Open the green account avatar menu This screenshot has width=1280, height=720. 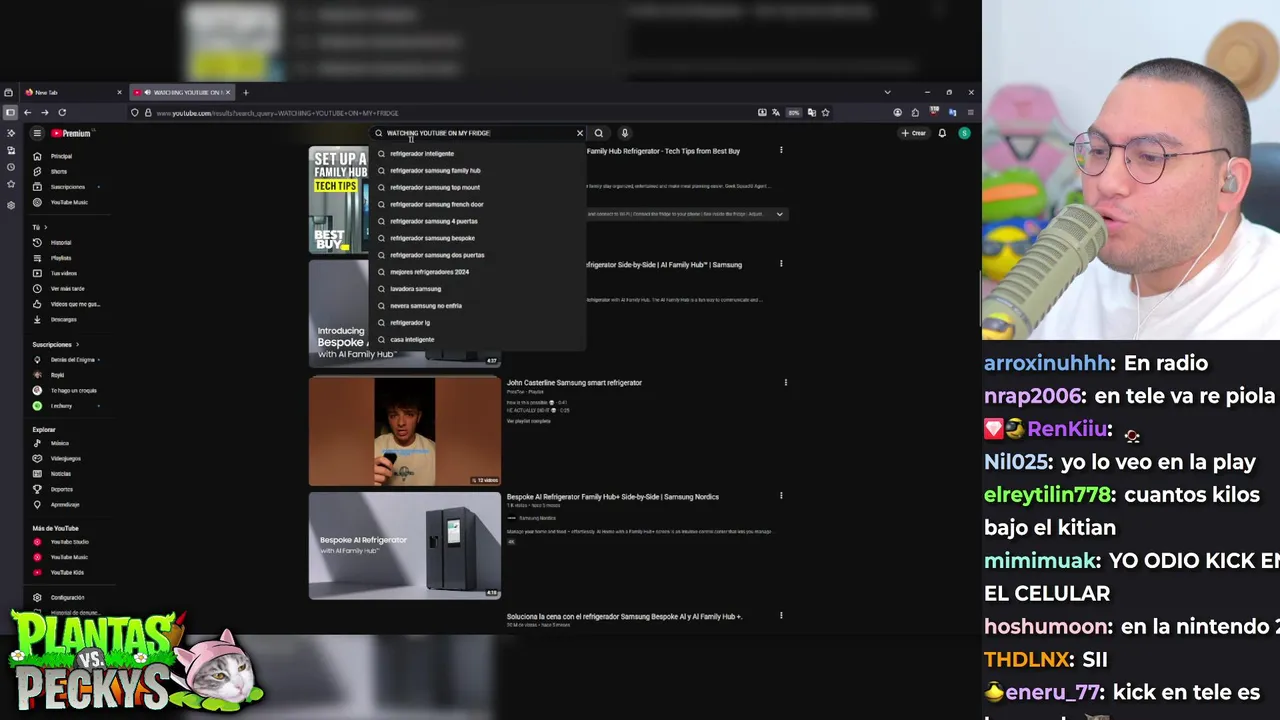coord(964,133)
